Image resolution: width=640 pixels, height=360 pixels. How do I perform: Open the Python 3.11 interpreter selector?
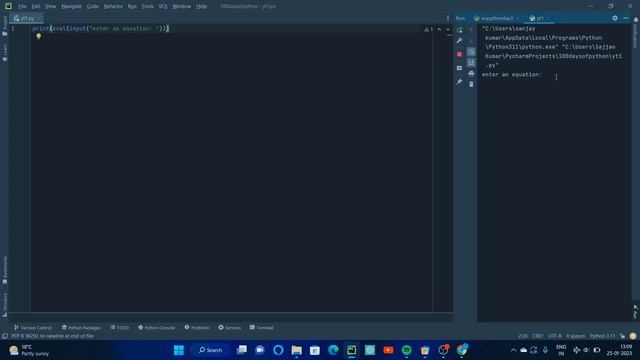pos(602,336)
